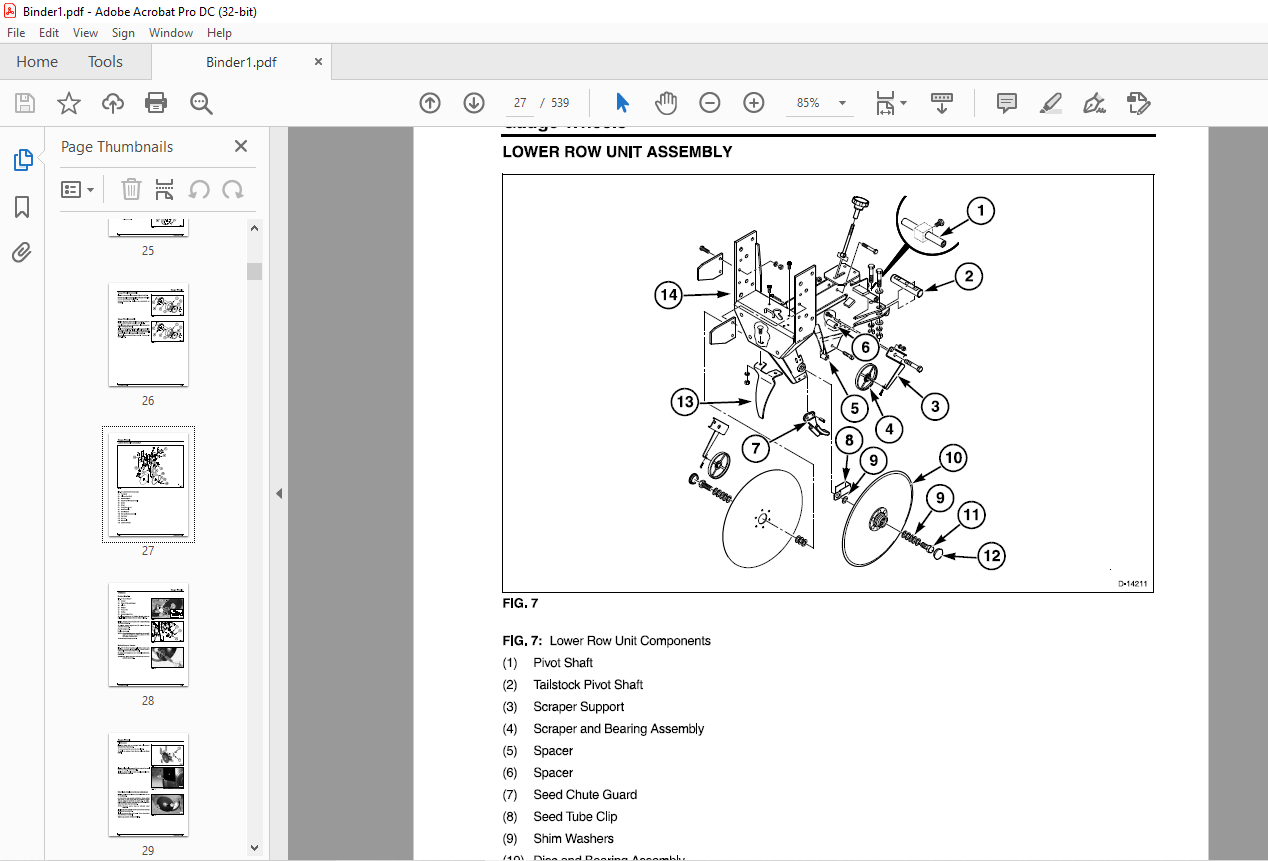Click Scraper and Bearing Assembly text
The image size is (1268, 861).
(619, 729)
